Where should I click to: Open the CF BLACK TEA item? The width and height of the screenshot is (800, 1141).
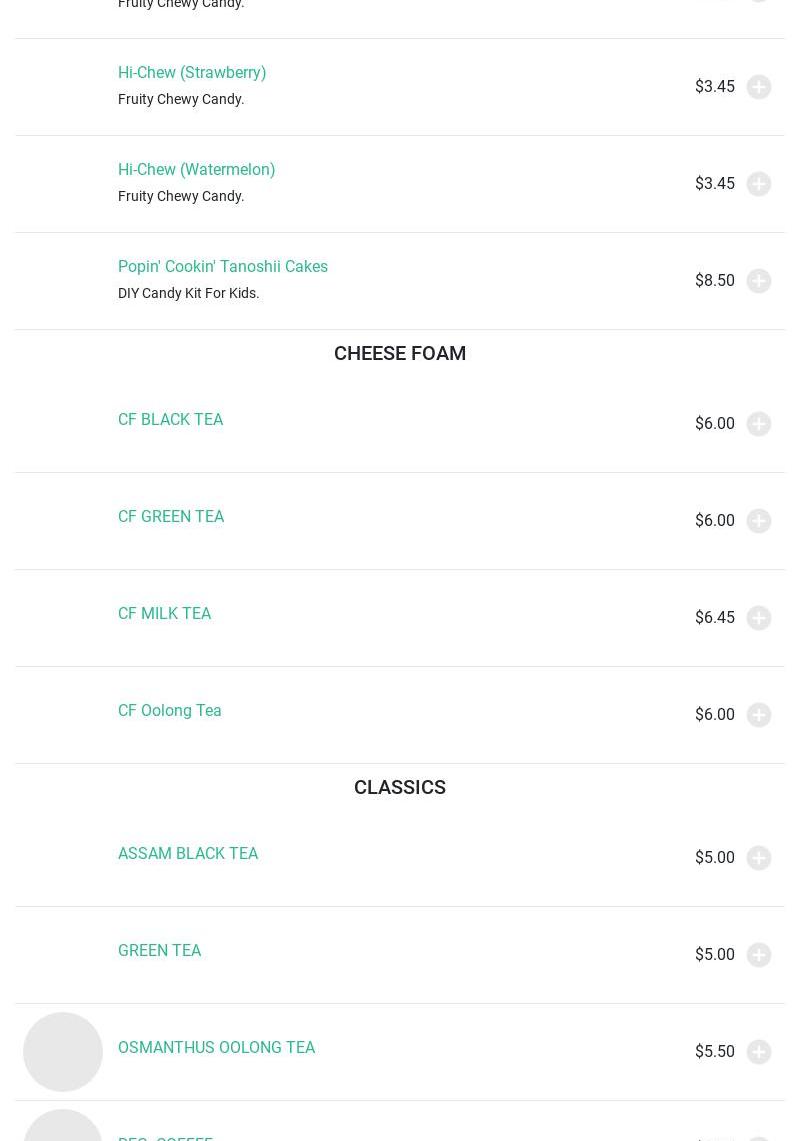170,420
